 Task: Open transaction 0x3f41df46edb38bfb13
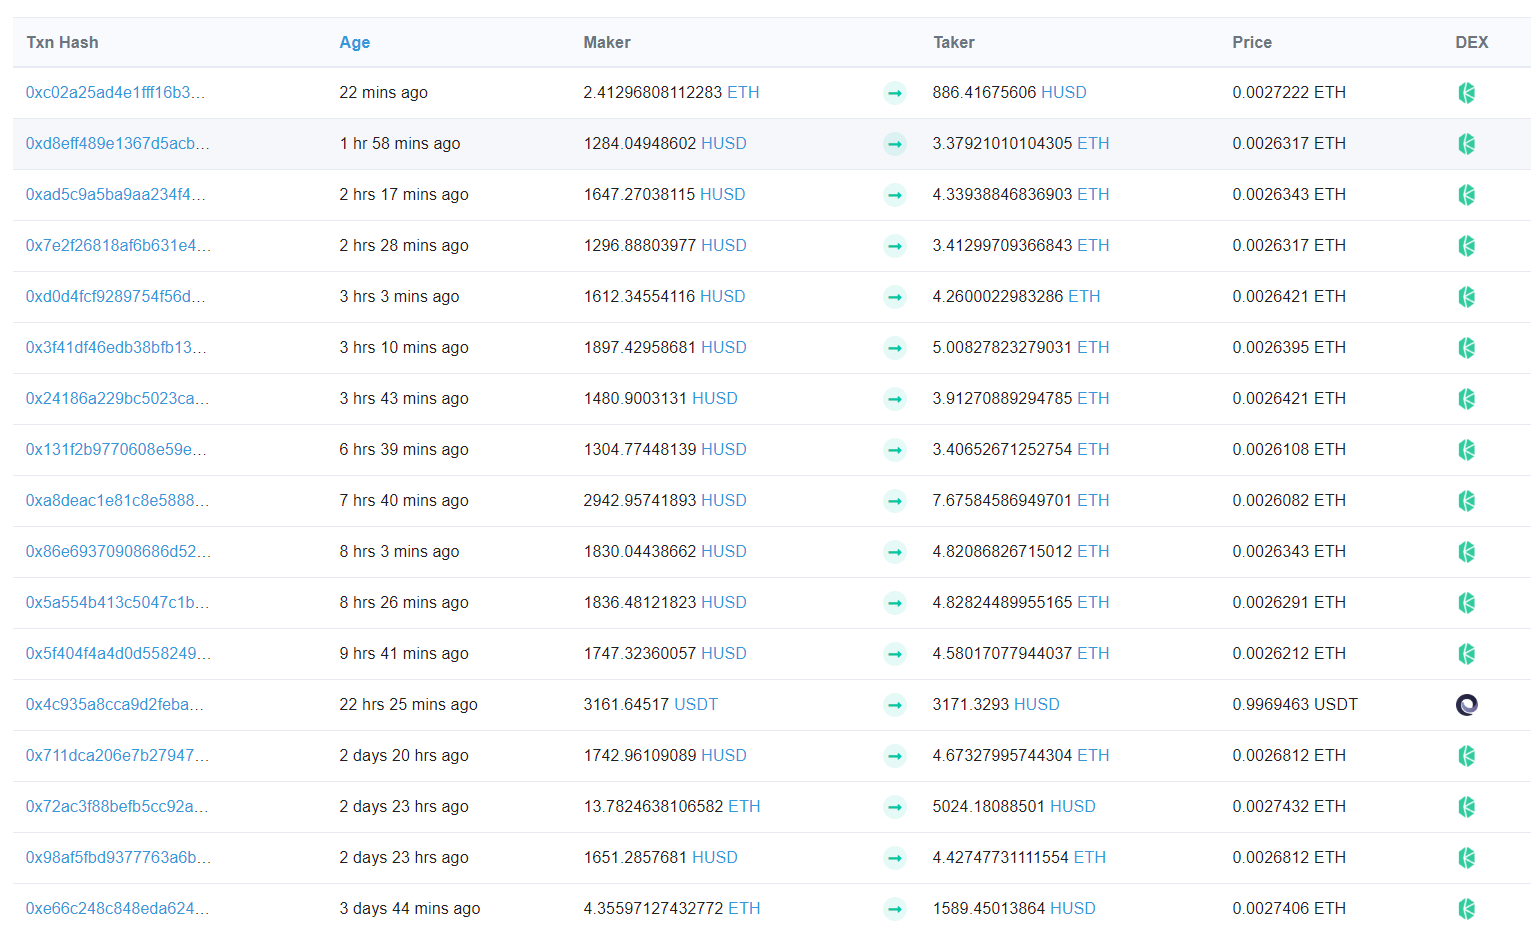[116, 348]
